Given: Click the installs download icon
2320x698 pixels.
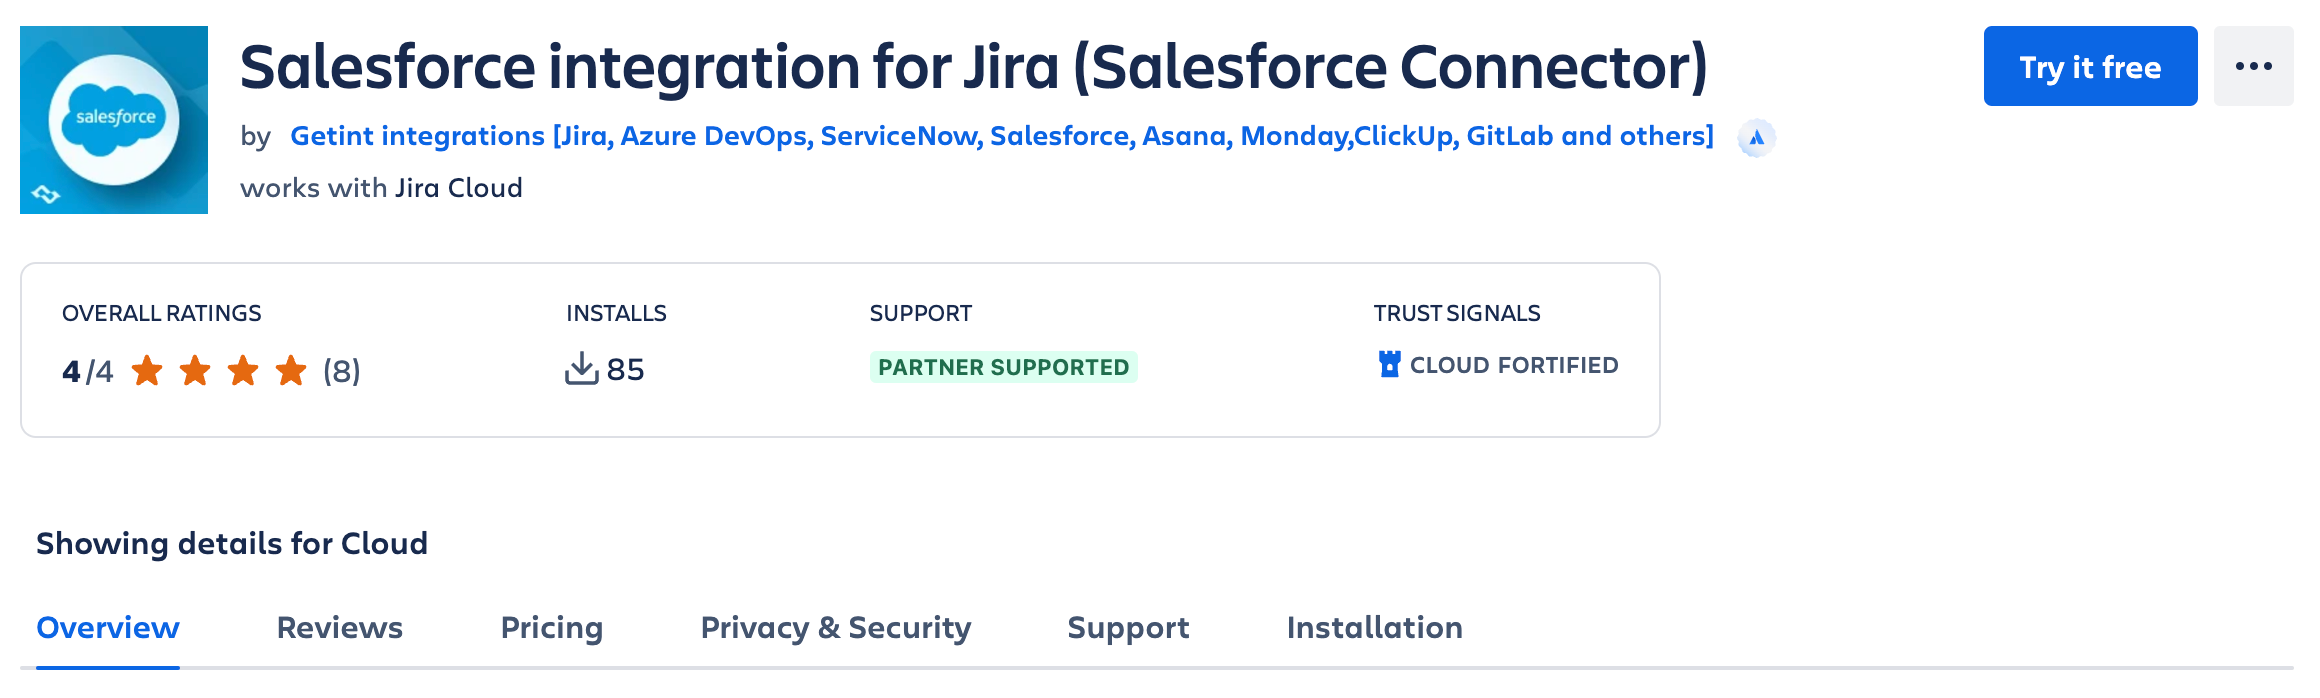Looking at the screenshot, I should point(581,368).
